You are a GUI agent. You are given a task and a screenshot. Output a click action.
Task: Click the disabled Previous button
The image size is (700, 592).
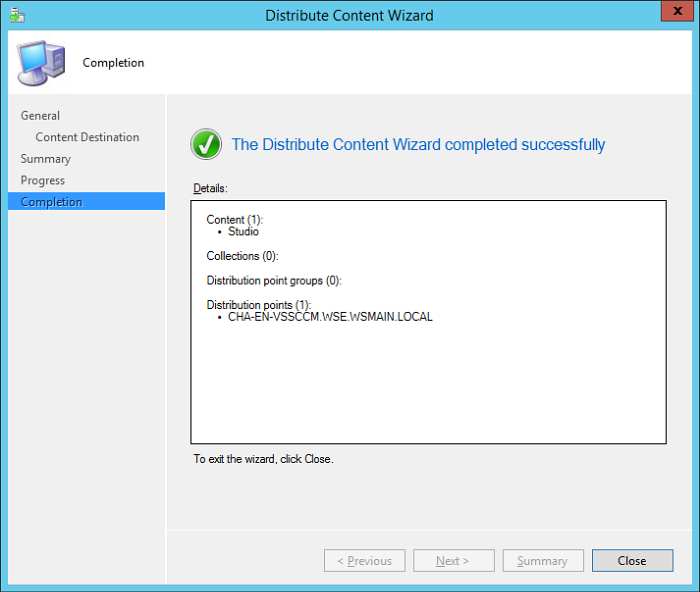click(x=365, y=561)
